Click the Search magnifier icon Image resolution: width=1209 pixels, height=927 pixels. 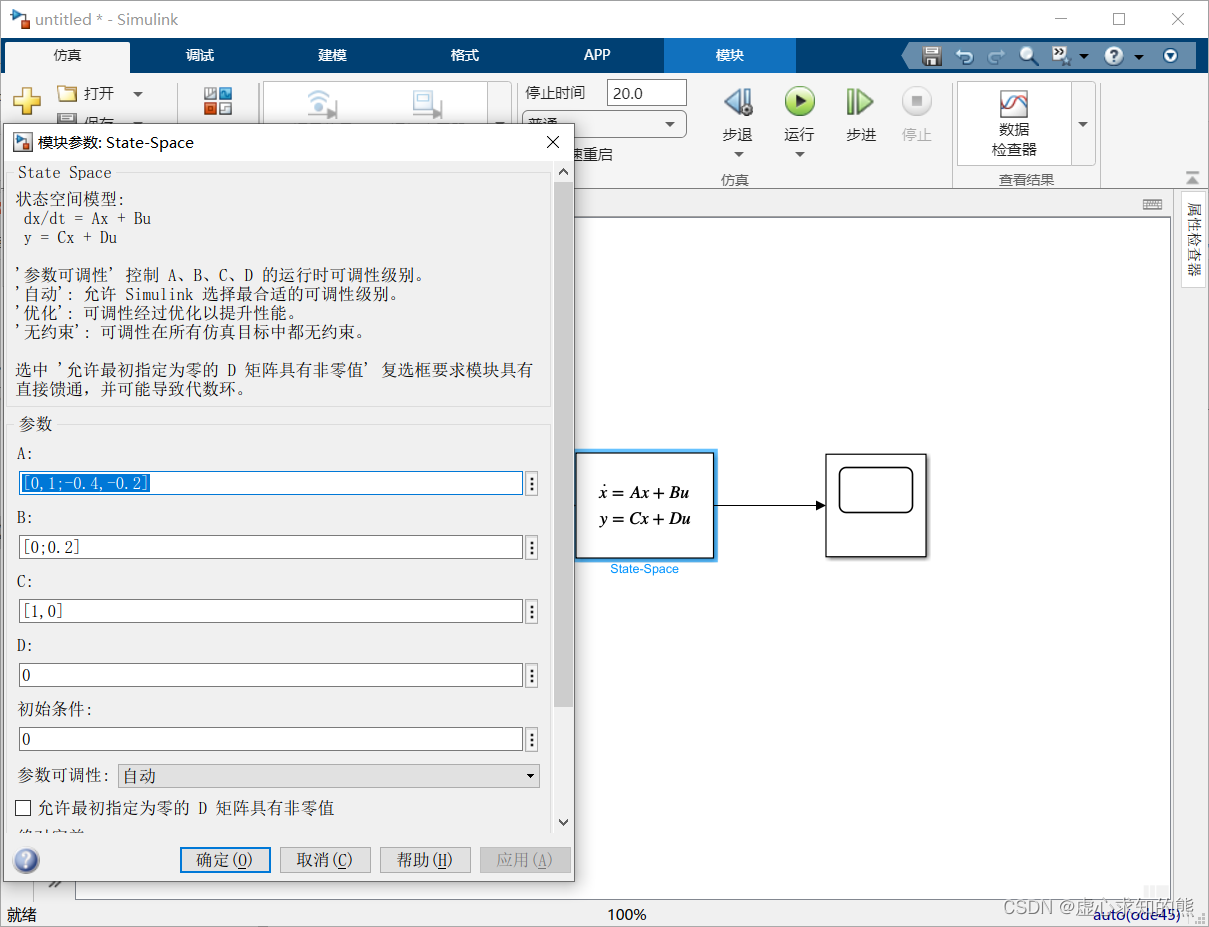[1028, 56]
